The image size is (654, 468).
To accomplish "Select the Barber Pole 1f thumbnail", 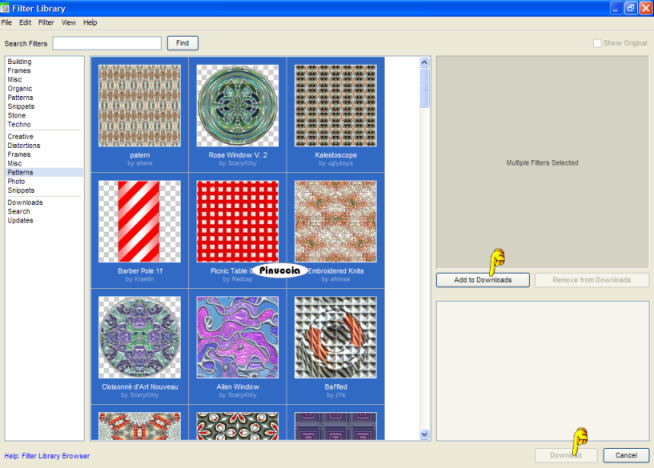I will click(x=139, y=221).
